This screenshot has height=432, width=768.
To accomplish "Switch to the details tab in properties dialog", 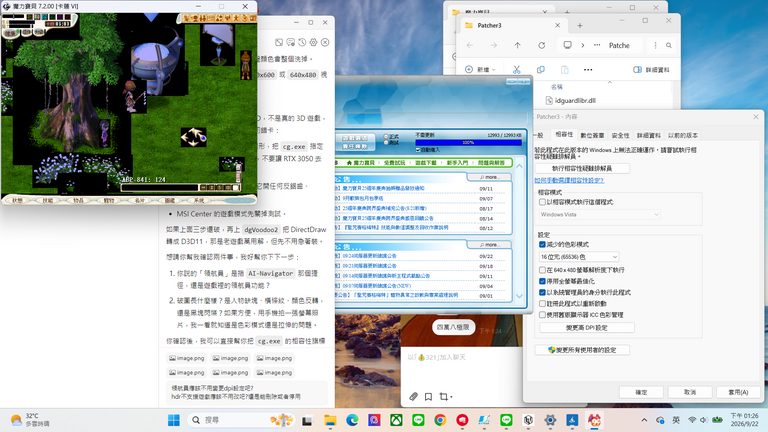I will (x=648, y=135).
